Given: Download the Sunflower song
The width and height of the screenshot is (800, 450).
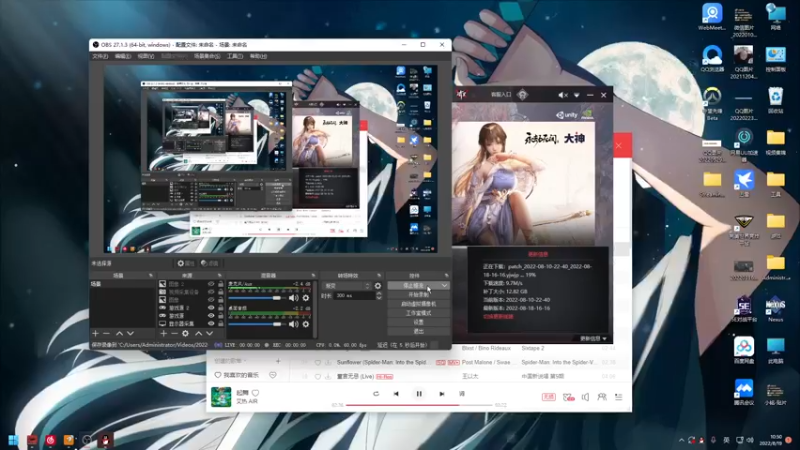Looking at the screenshot, I should pyautogui.click(x=328, y=362).
